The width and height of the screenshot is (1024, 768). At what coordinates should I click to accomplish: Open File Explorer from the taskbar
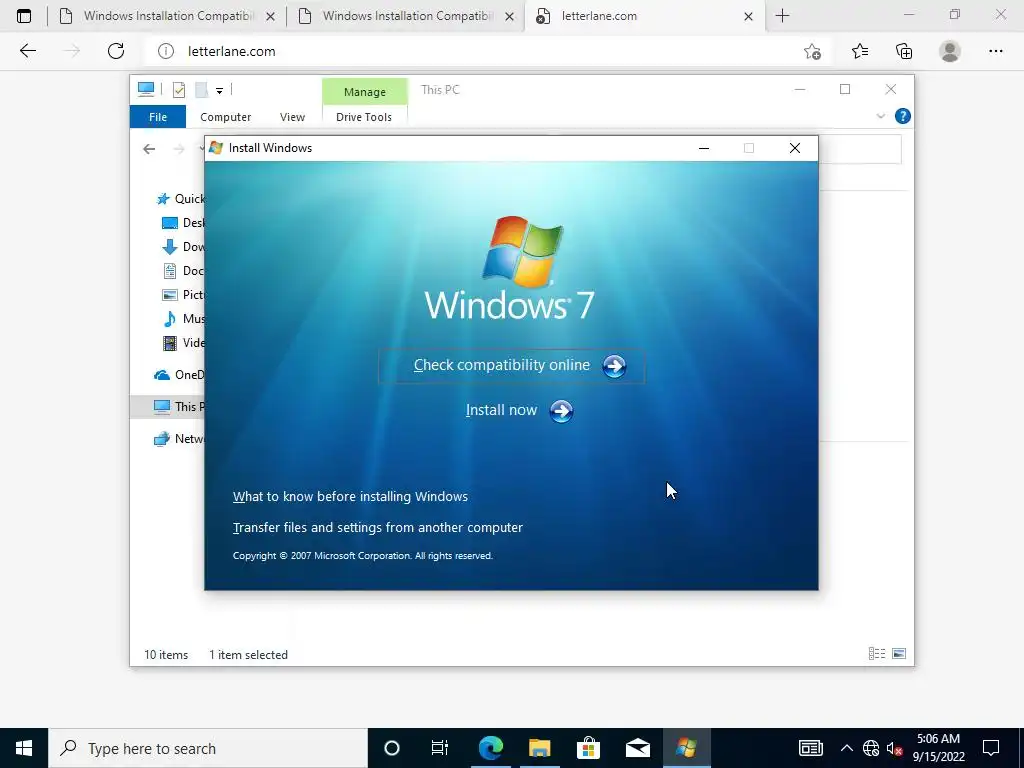(x=539, y=748)
